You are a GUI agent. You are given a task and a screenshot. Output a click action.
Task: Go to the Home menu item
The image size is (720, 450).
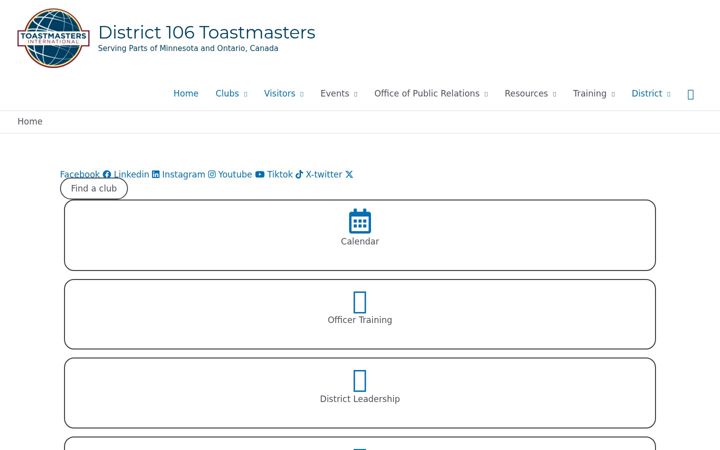tap(186, 93)
